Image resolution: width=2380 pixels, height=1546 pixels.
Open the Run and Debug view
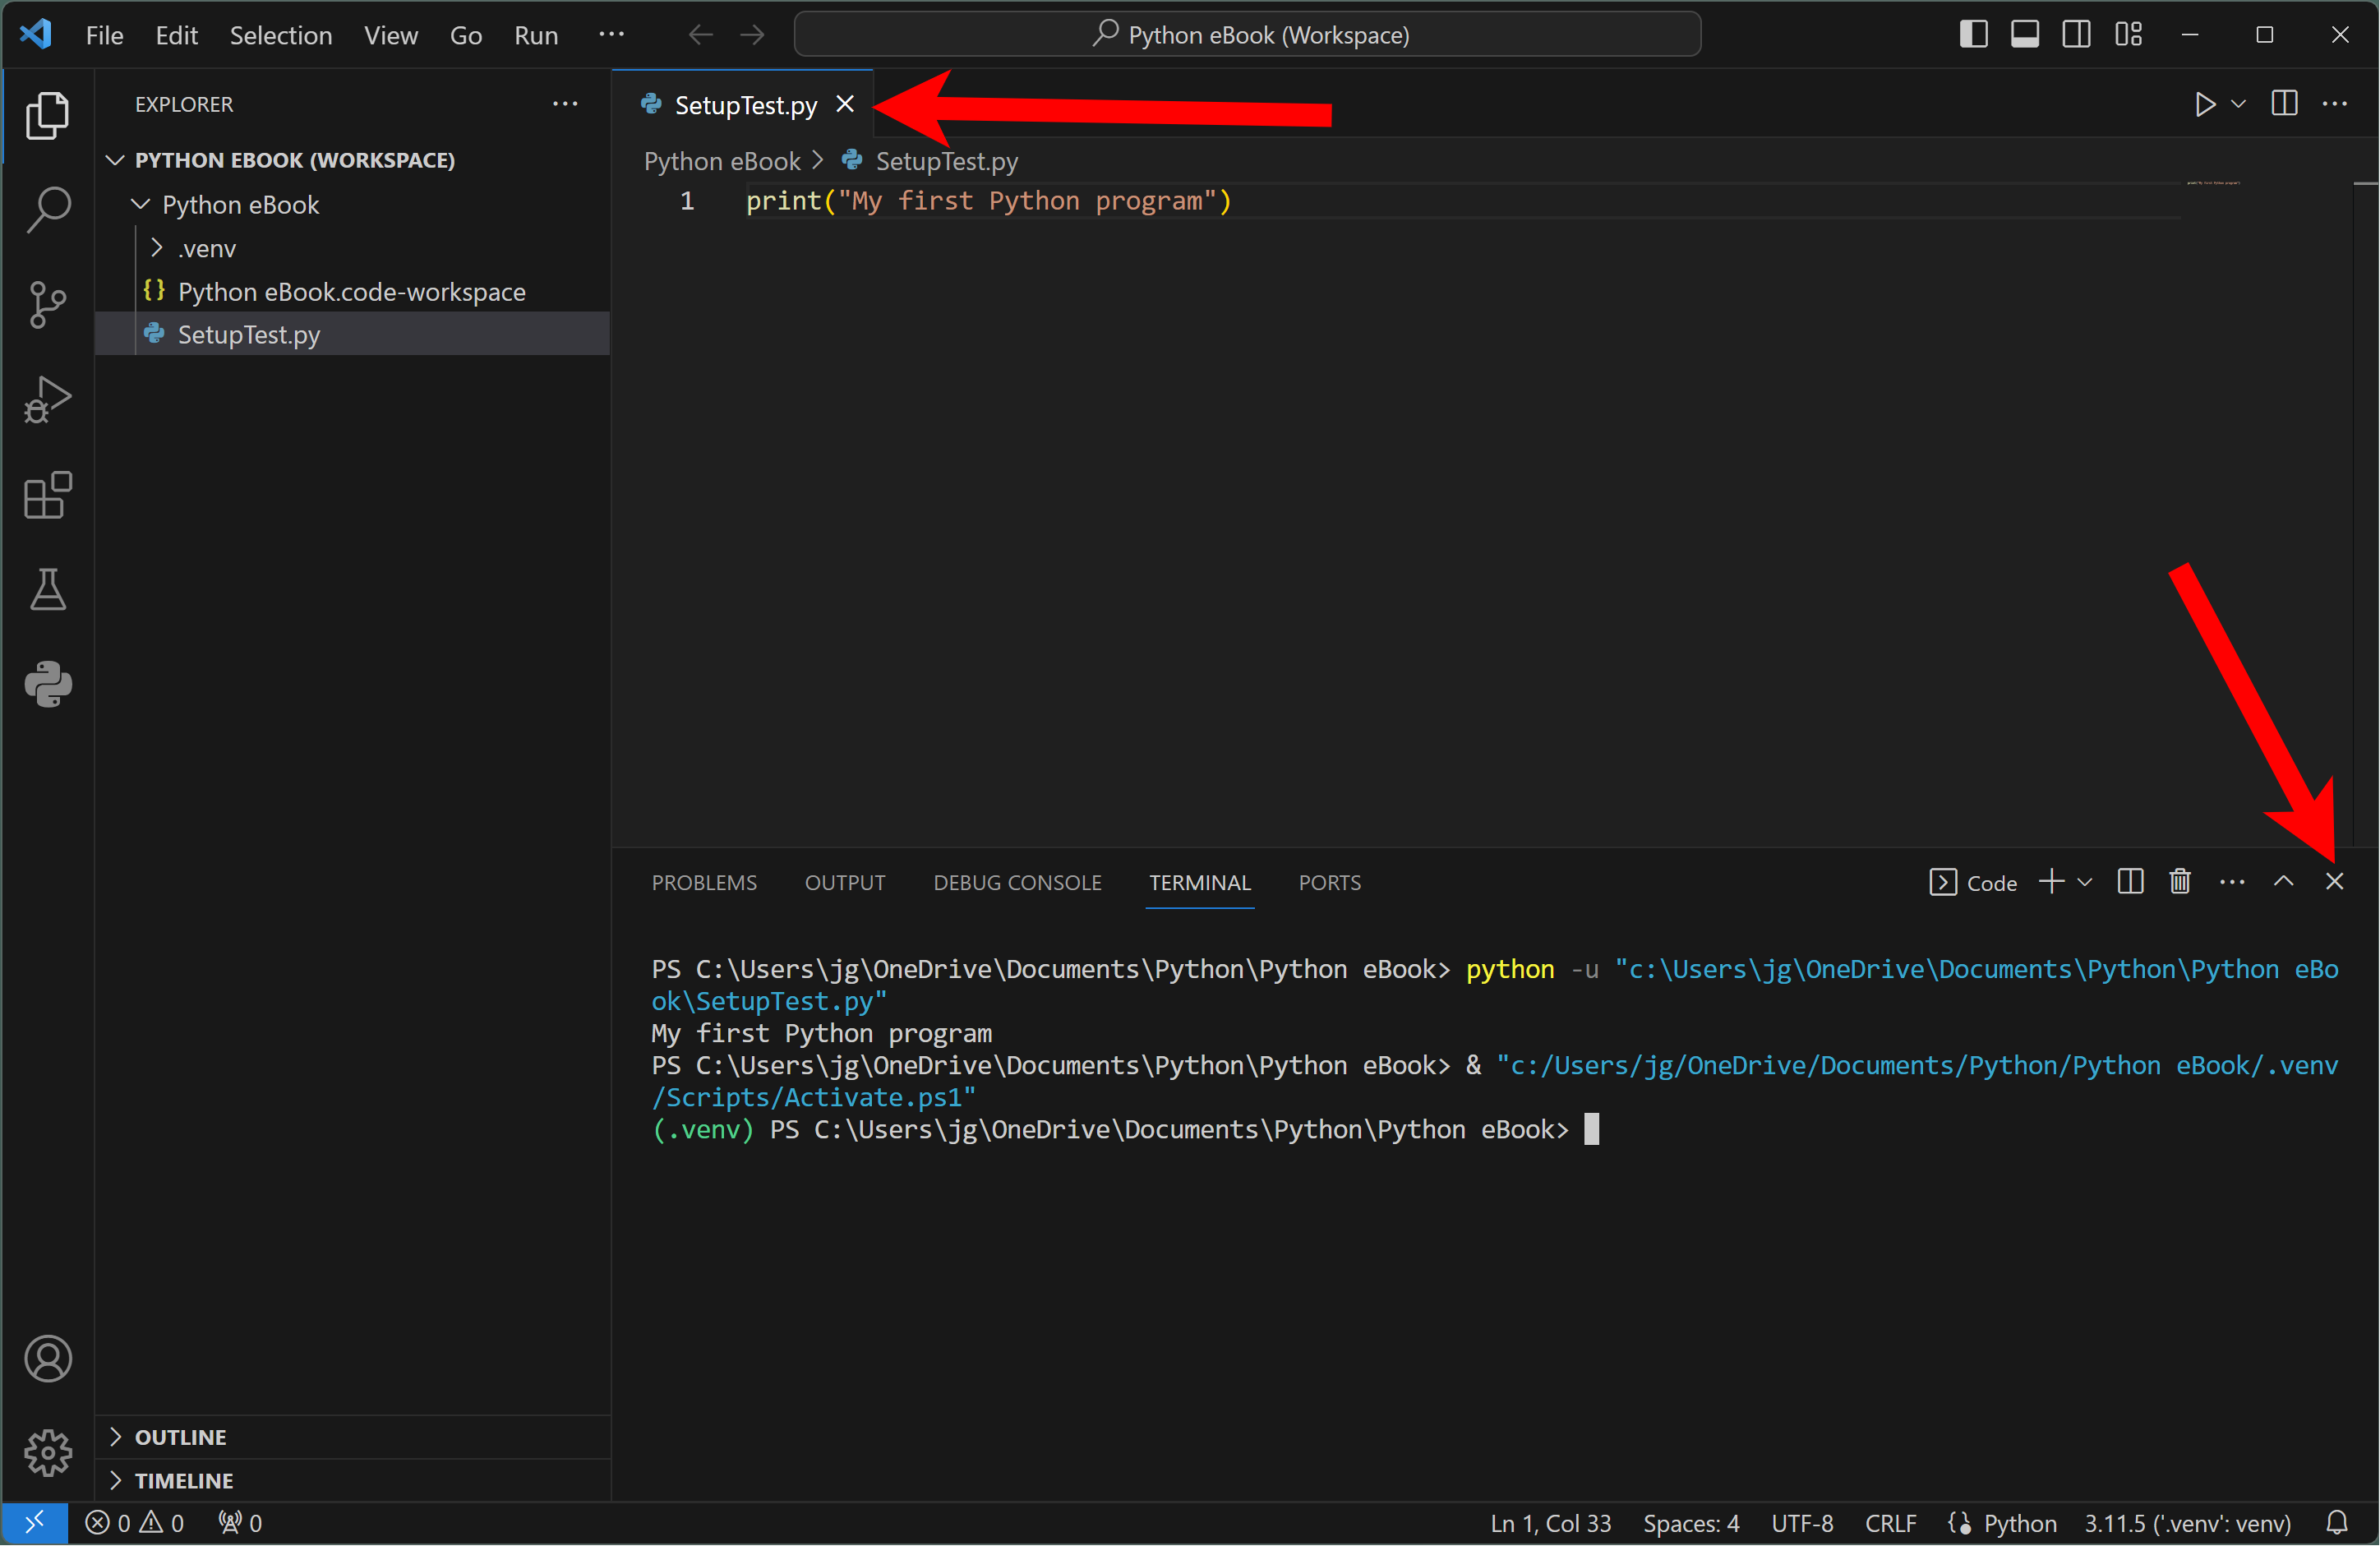point(47,400)
